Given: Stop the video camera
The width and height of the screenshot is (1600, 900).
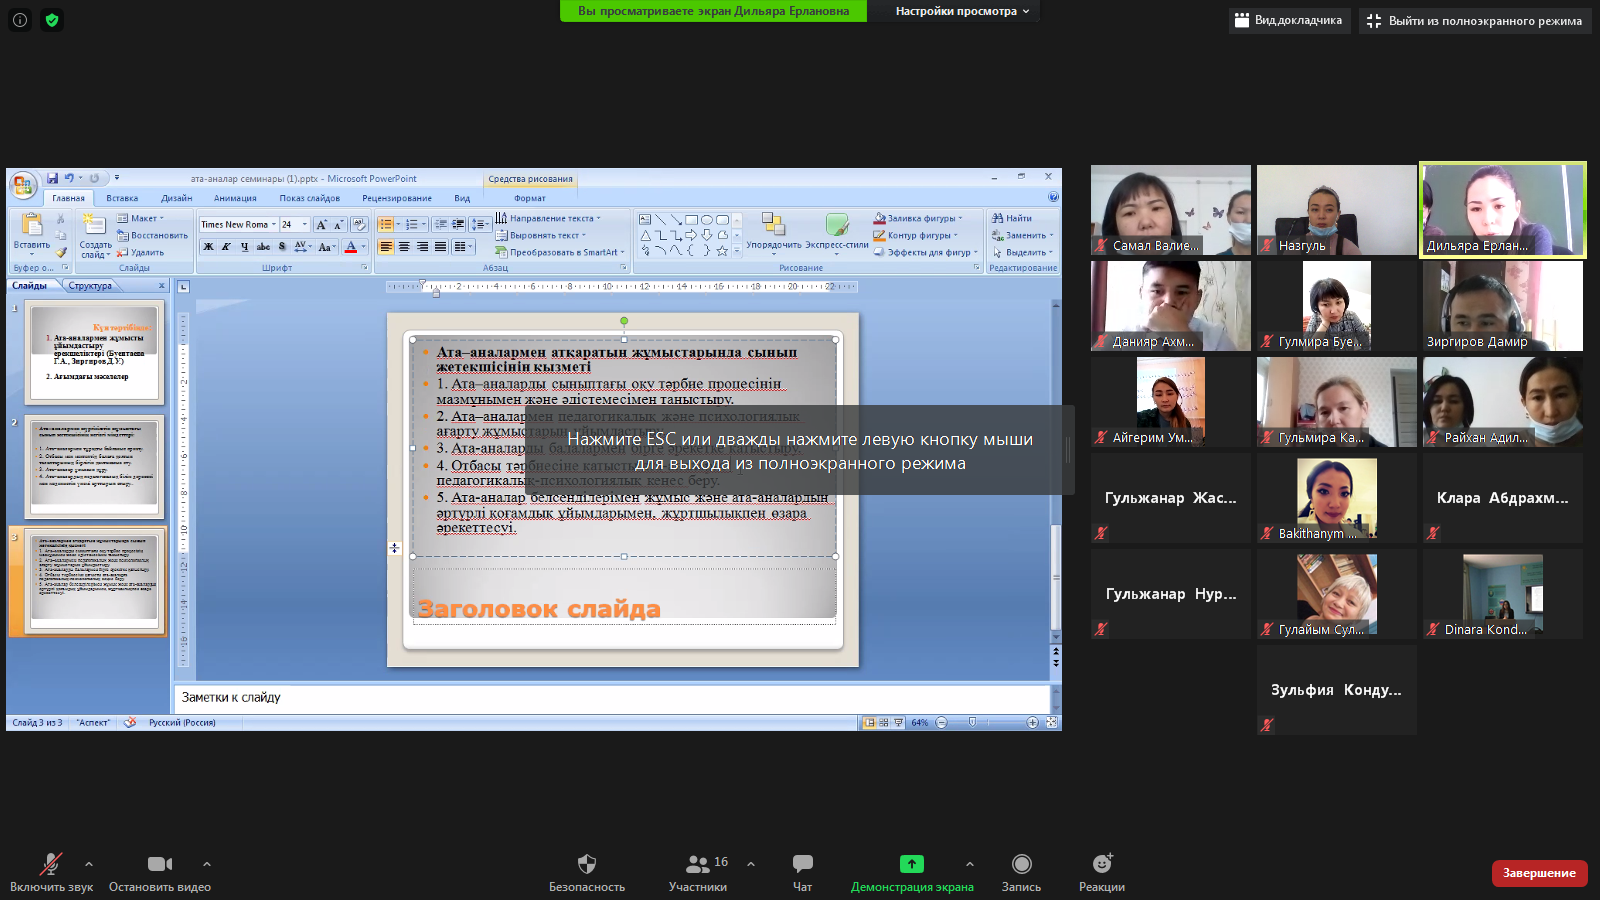Looking at the screenshot, I should point(160,865).
